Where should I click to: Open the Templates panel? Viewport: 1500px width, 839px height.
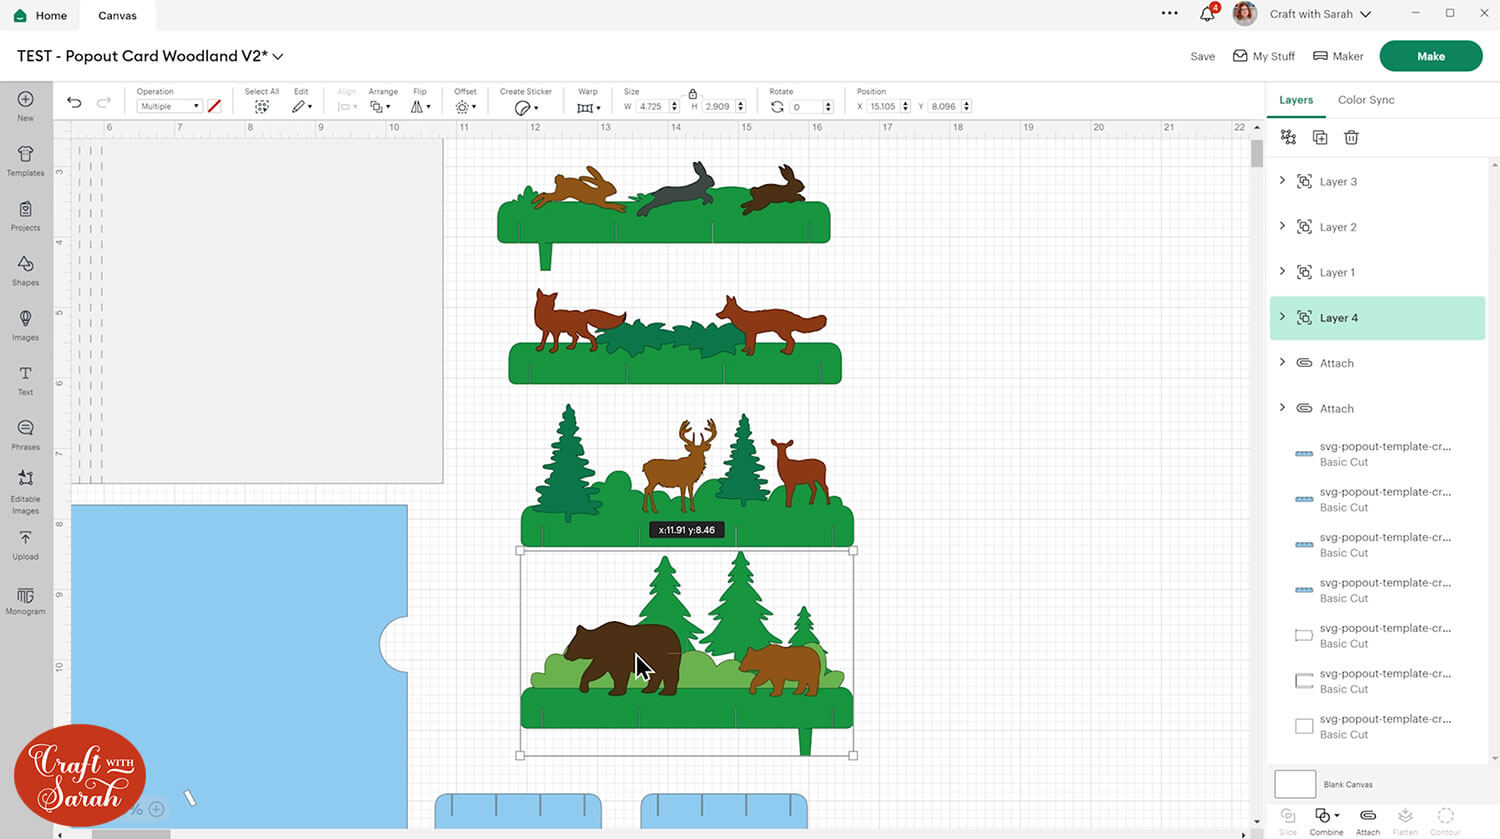(25, 160)
